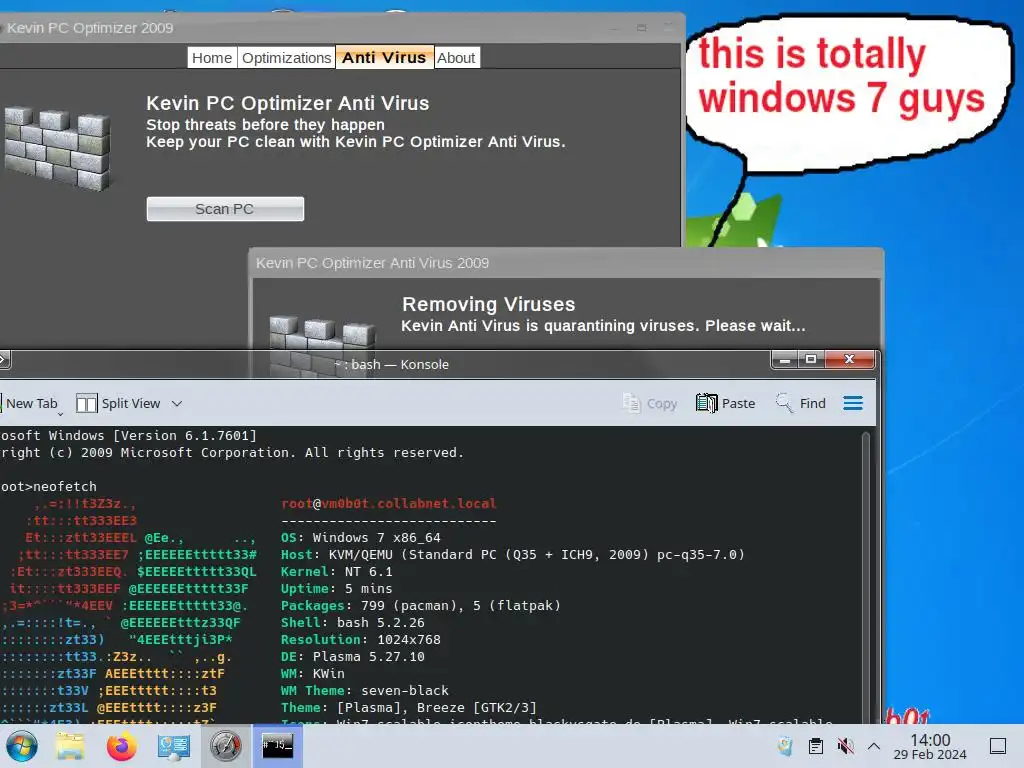The image size is (1024, 768).
Task: Click the 'Removing Viruses' heading
Action: click(488, 304)
